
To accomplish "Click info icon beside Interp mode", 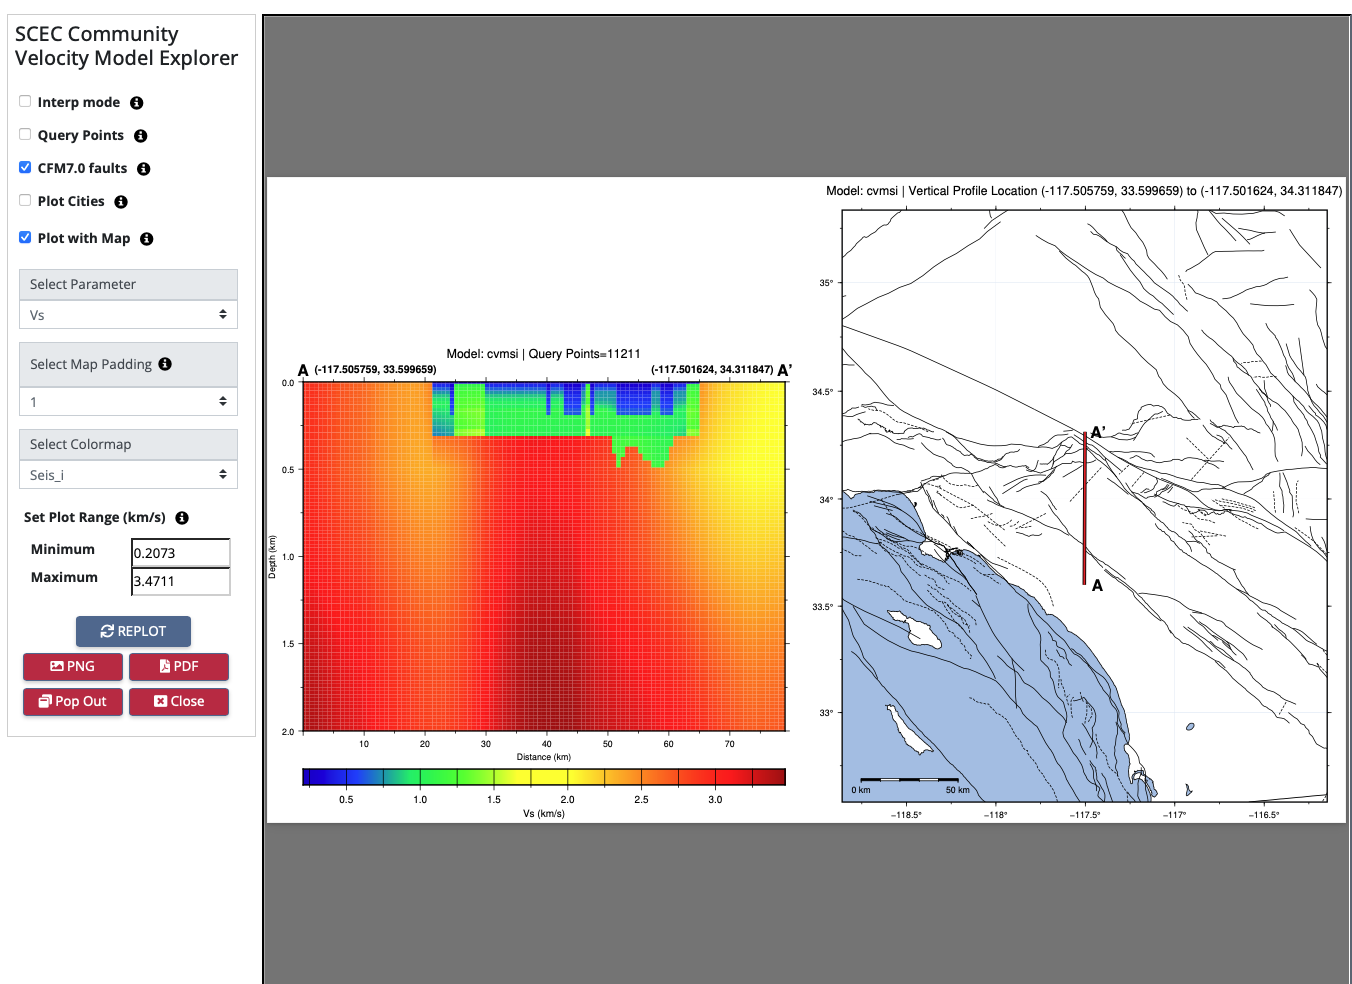I will point(137,103).
